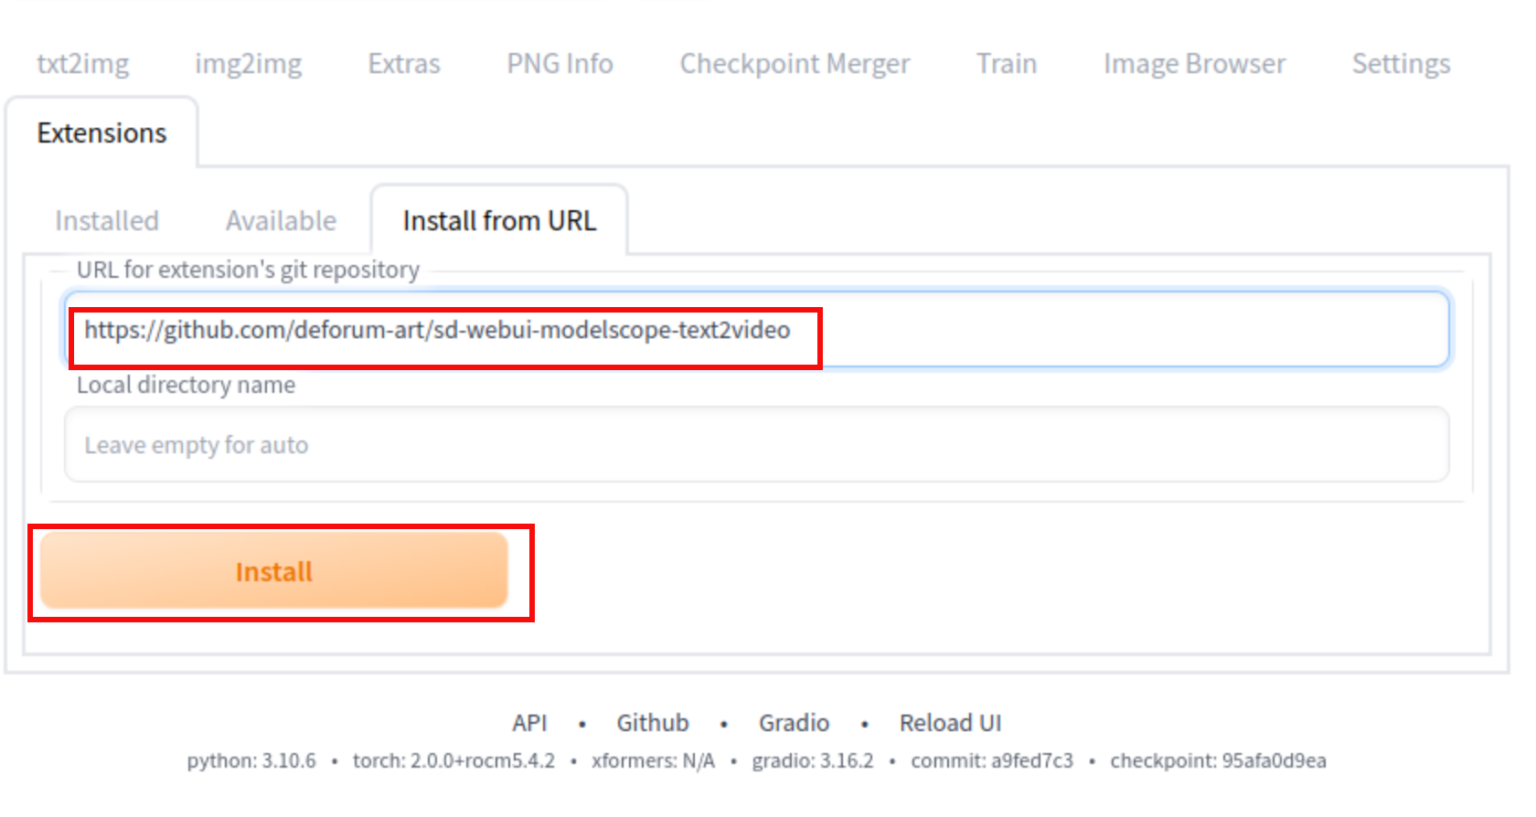Click the git repository URL field
Viewport: 1536px width, 817px height.
tap(760, 330)
